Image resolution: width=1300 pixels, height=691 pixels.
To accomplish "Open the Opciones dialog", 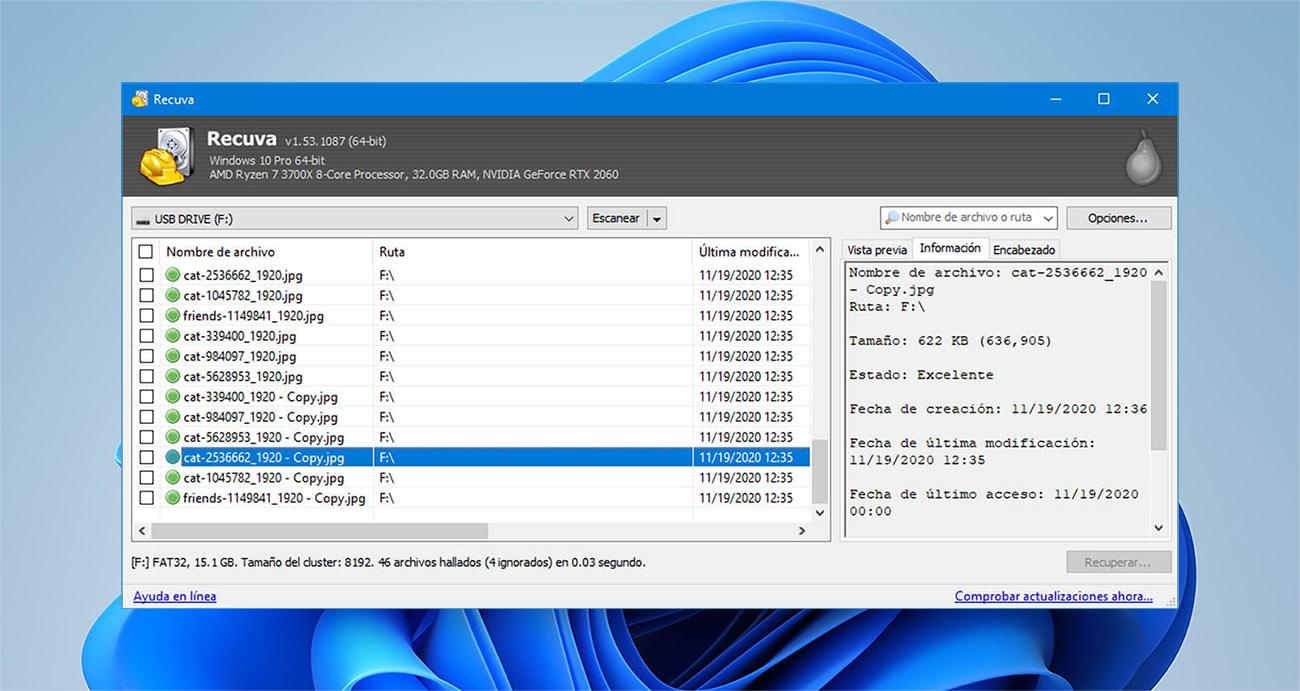I will click(1118, 217).
